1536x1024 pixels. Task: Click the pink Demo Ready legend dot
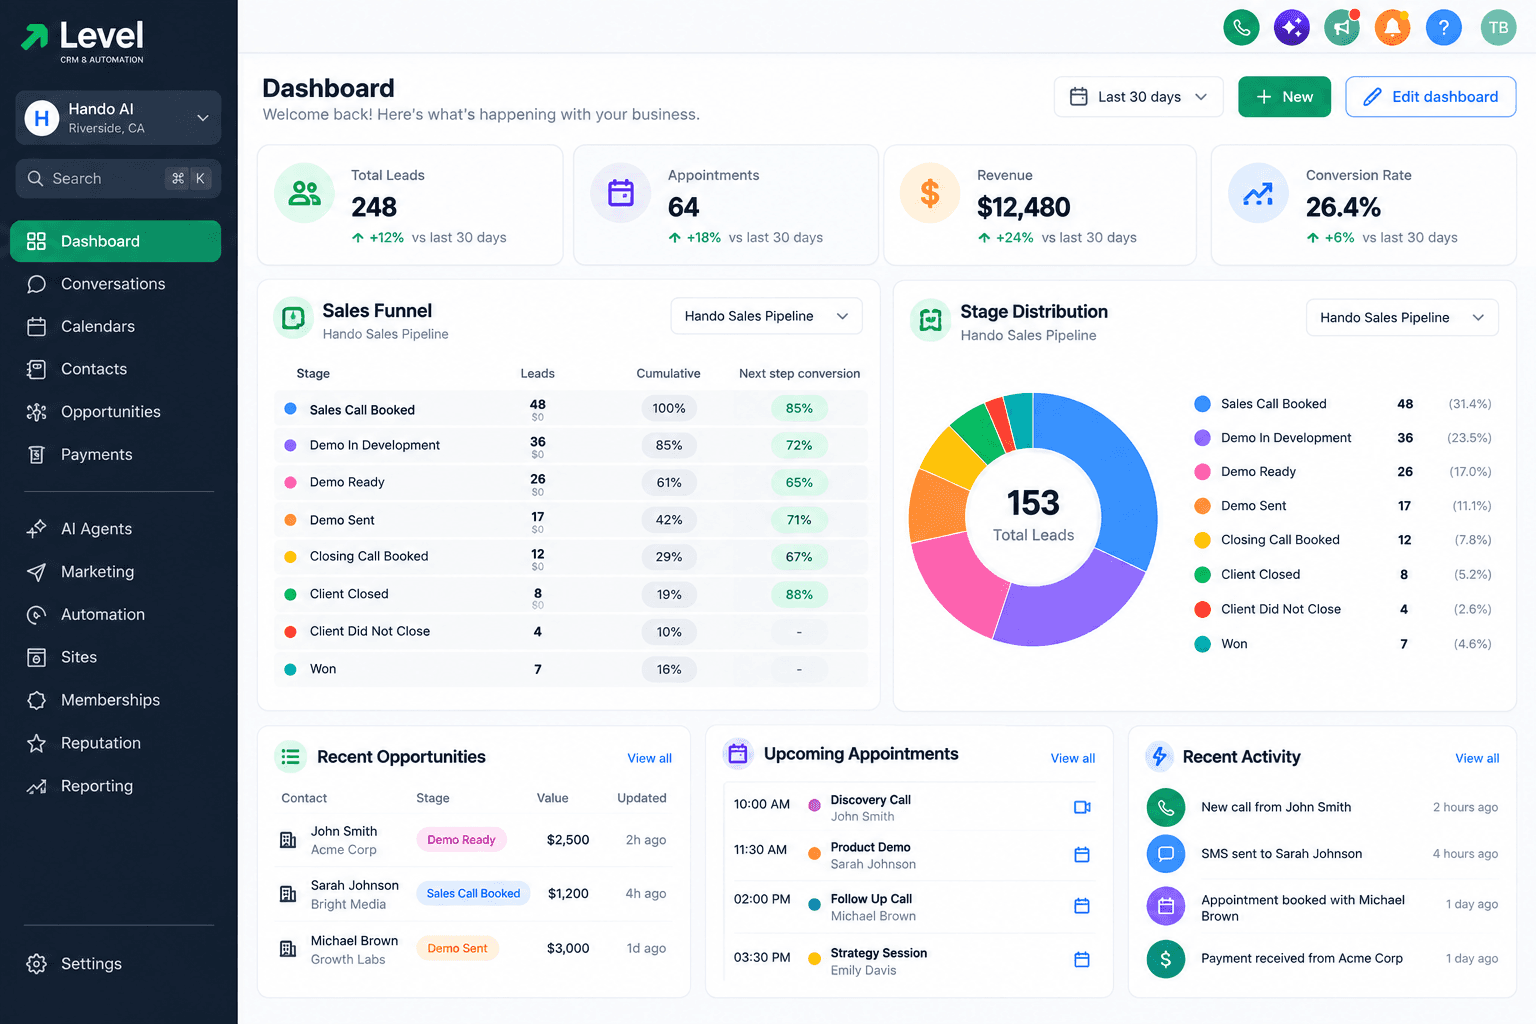(x=1202, y=472)
